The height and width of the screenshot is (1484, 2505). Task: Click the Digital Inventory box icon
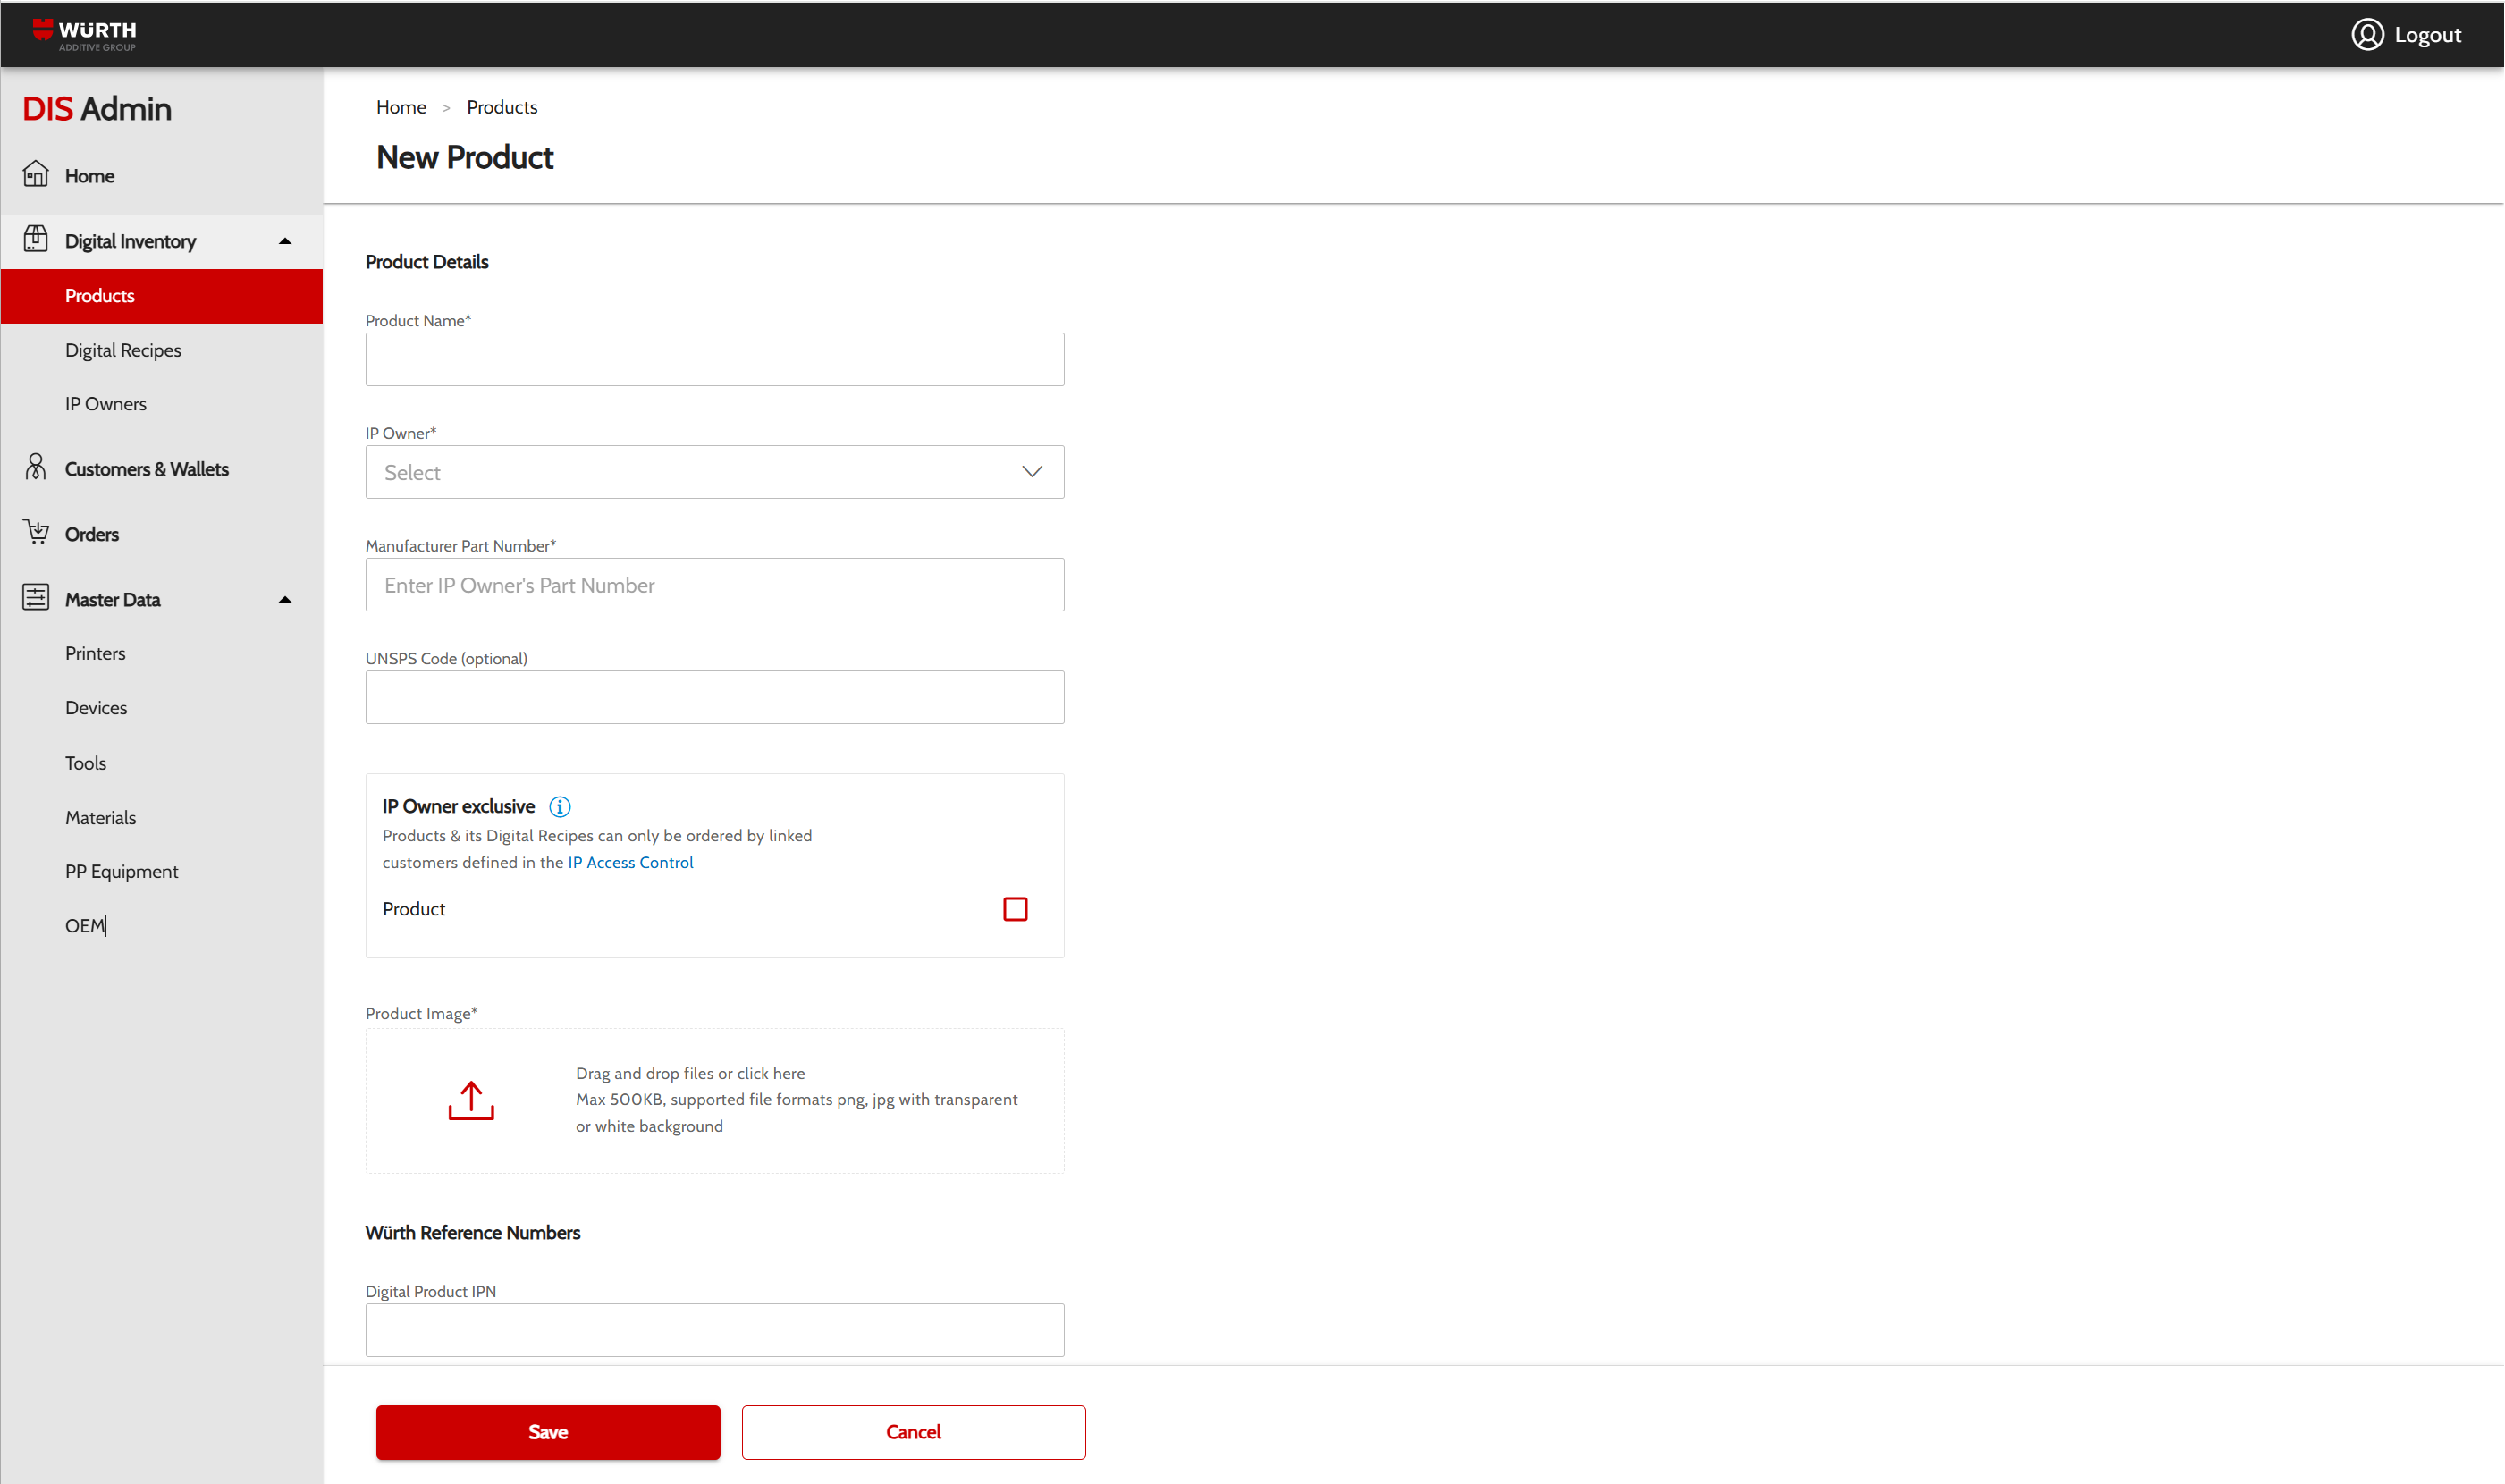point(36,240)
